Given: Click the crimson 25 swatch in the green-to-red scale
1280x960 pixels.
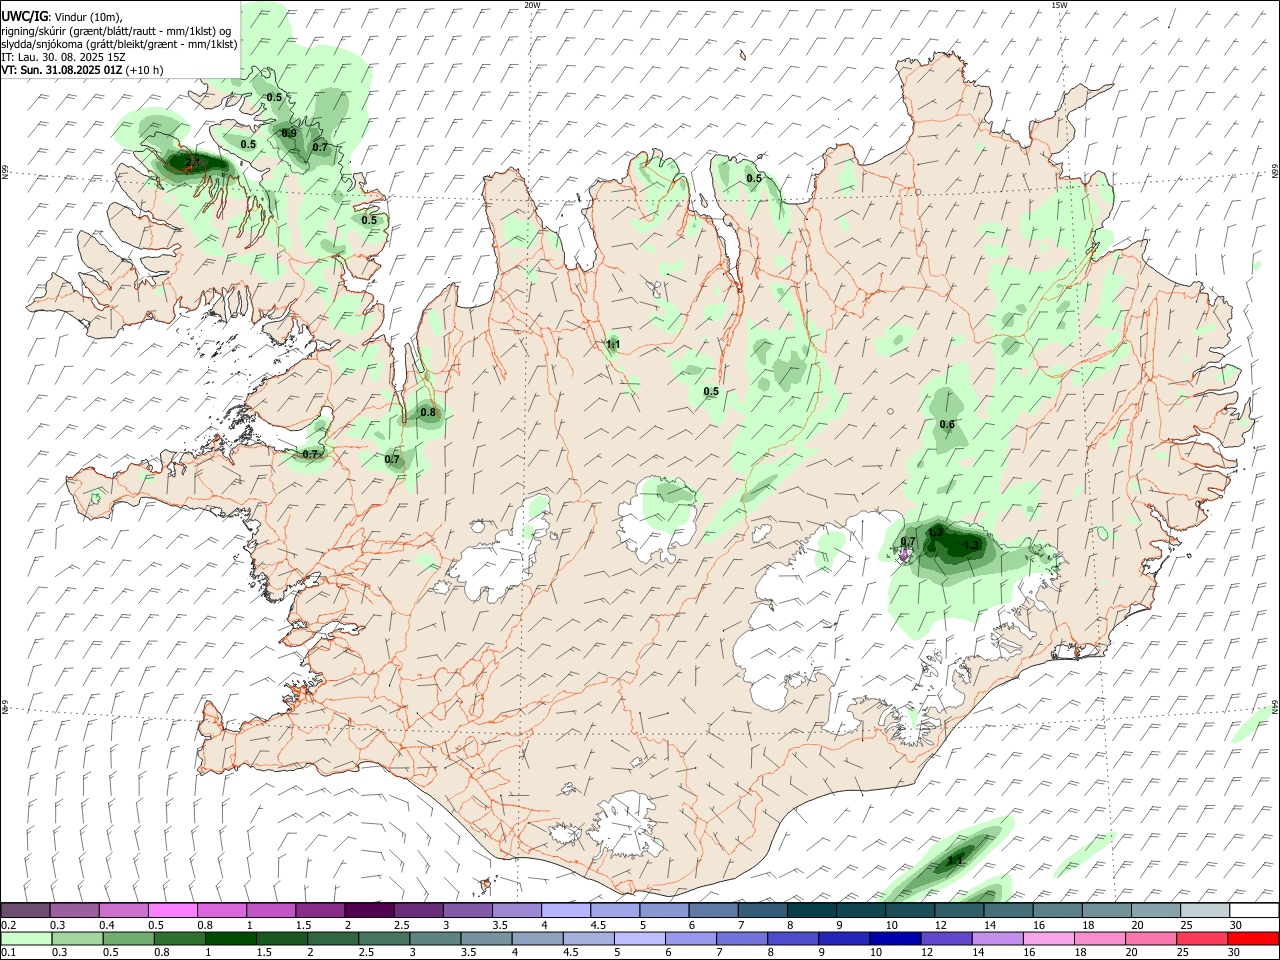Looking at the screenshot, I should tap(1203, 938).
